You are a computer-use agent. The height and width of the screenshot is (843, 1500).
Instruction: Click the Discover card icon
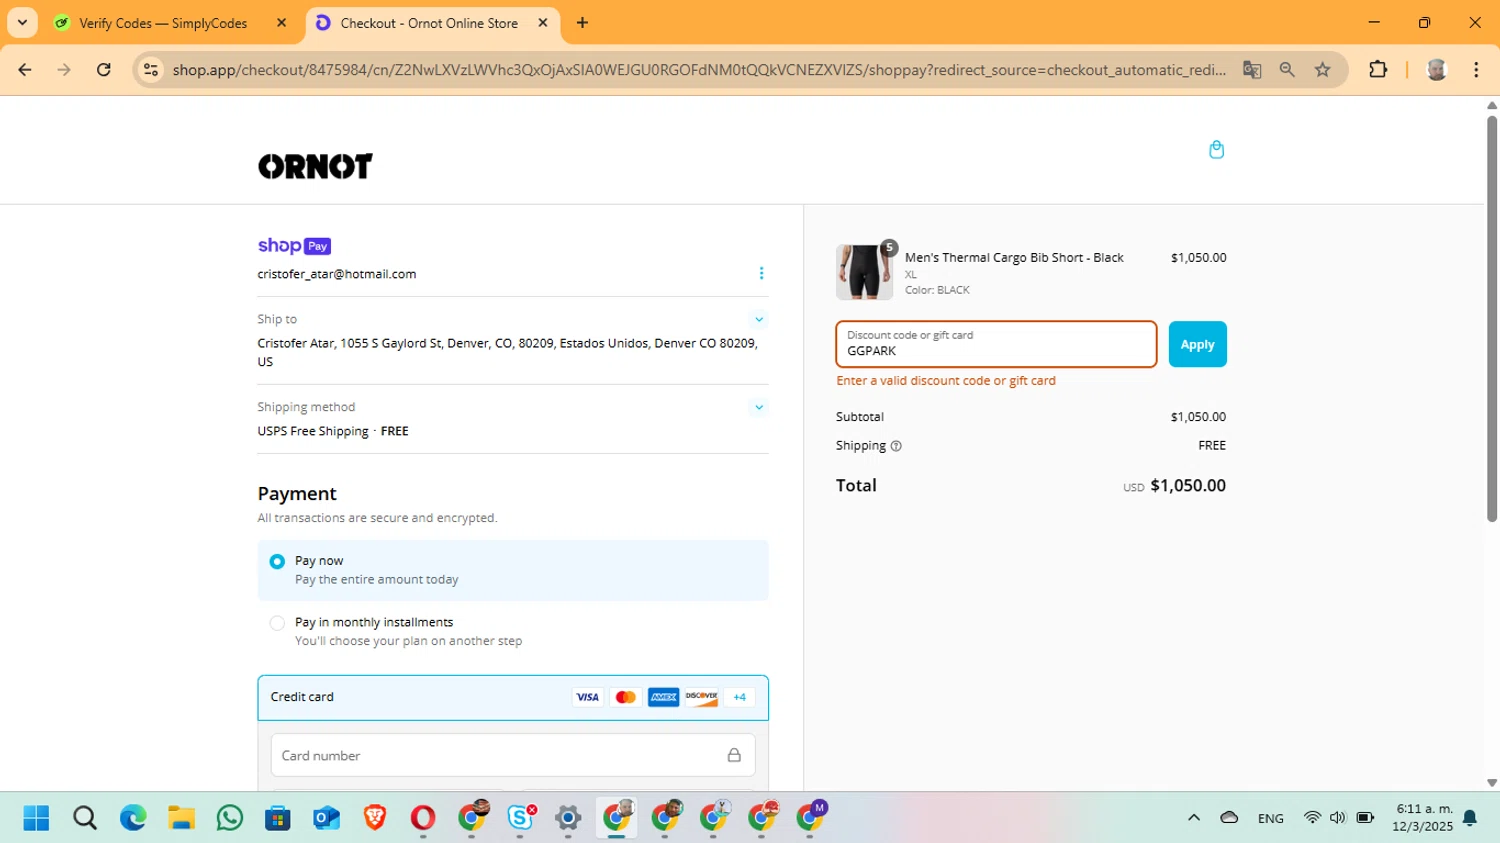point(701,697)
